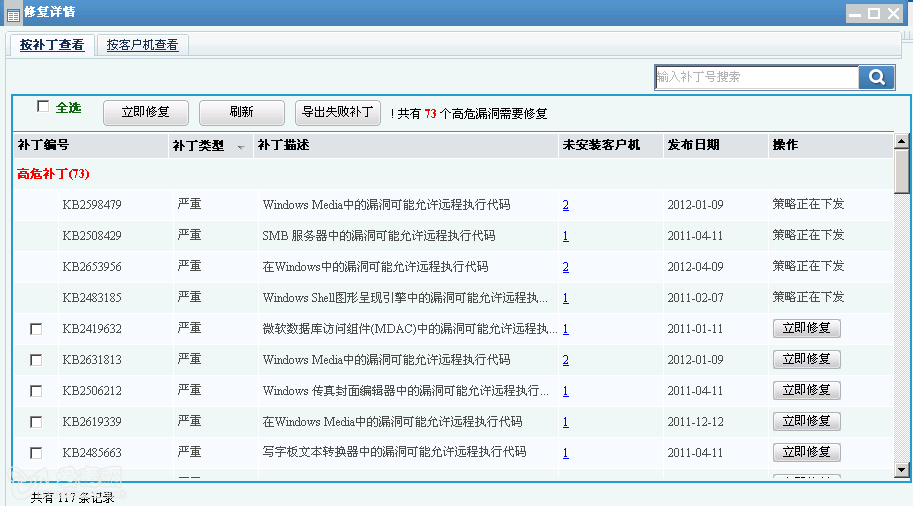Open the 补丁类型 column sort dropdown arrow

[x=240, y=147]
